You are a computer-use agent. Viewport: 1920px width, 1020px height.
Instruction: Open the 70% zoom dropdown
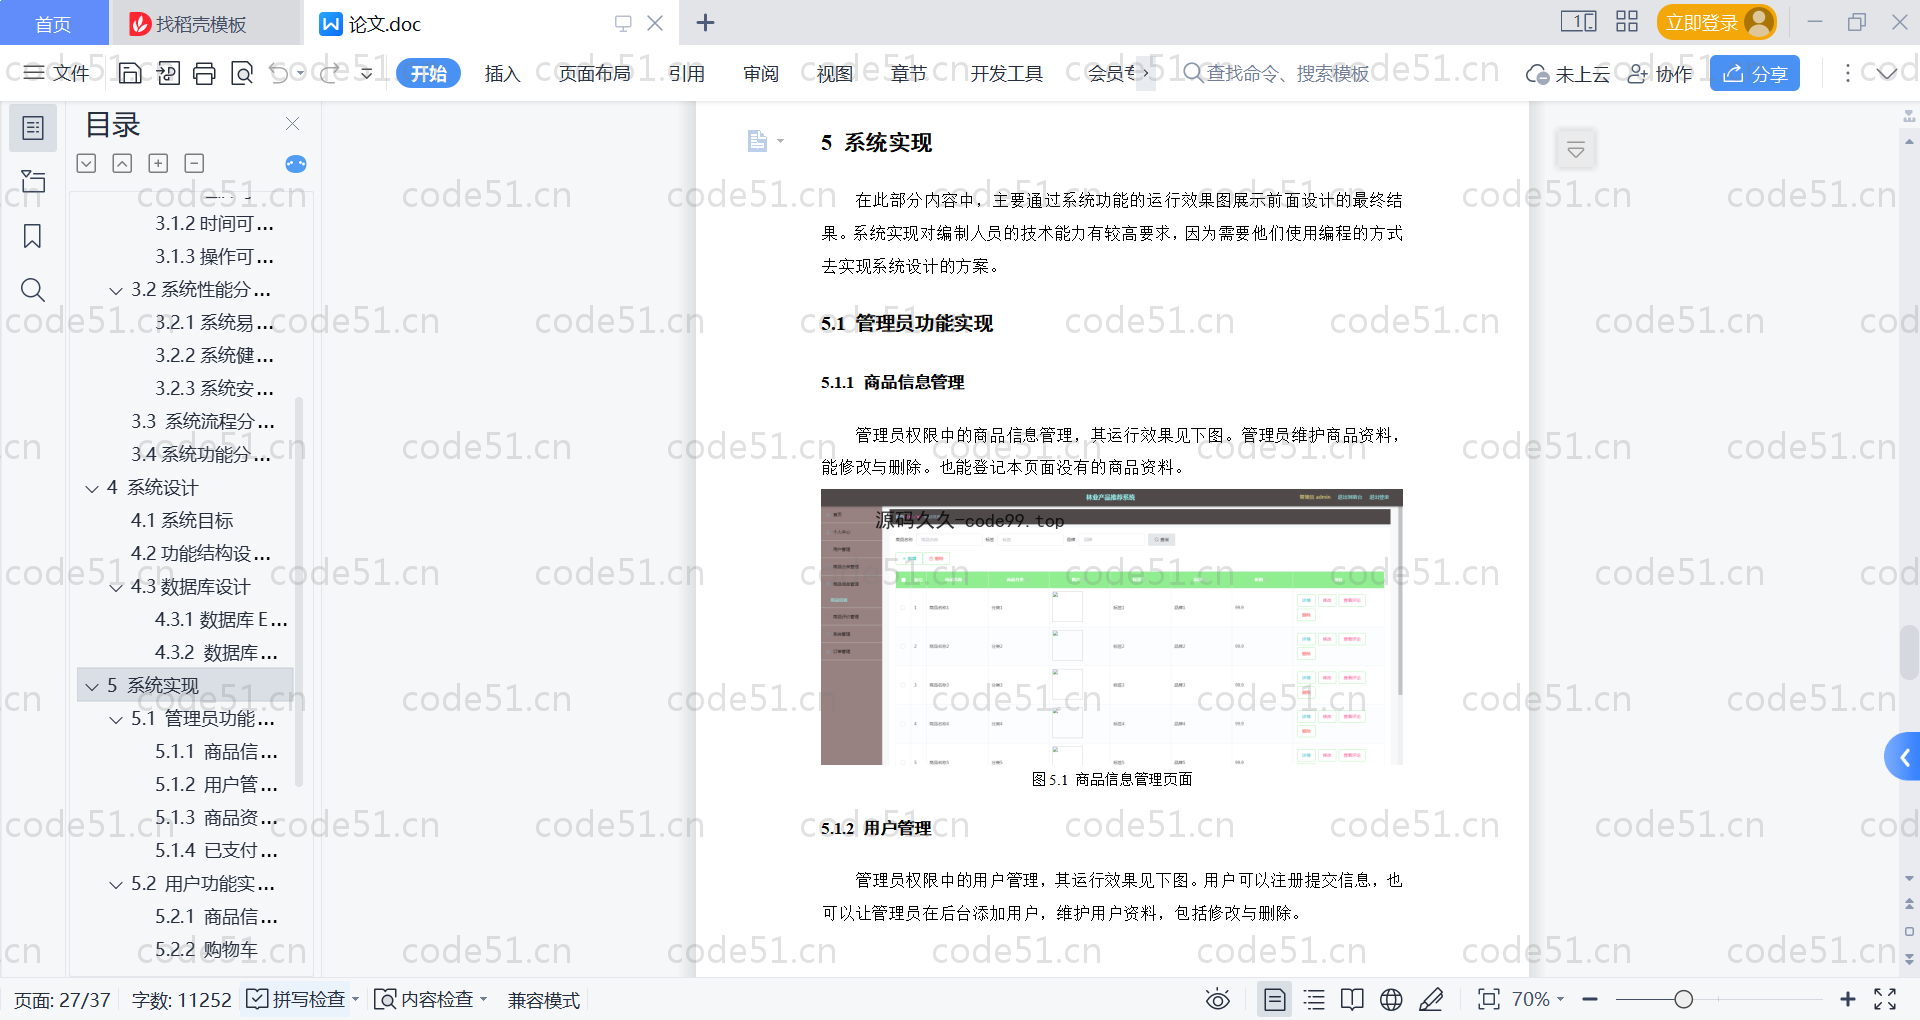[x=1538, y=999]
